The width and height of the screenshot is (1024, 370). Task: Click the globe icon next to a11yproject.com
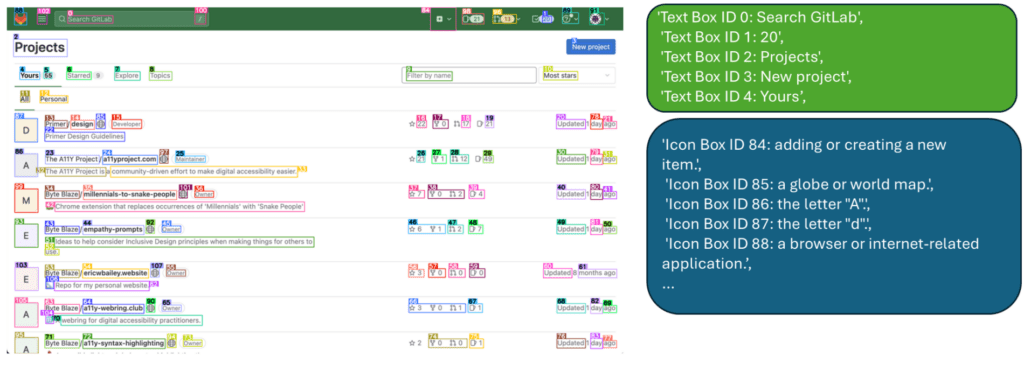point(164,159)
